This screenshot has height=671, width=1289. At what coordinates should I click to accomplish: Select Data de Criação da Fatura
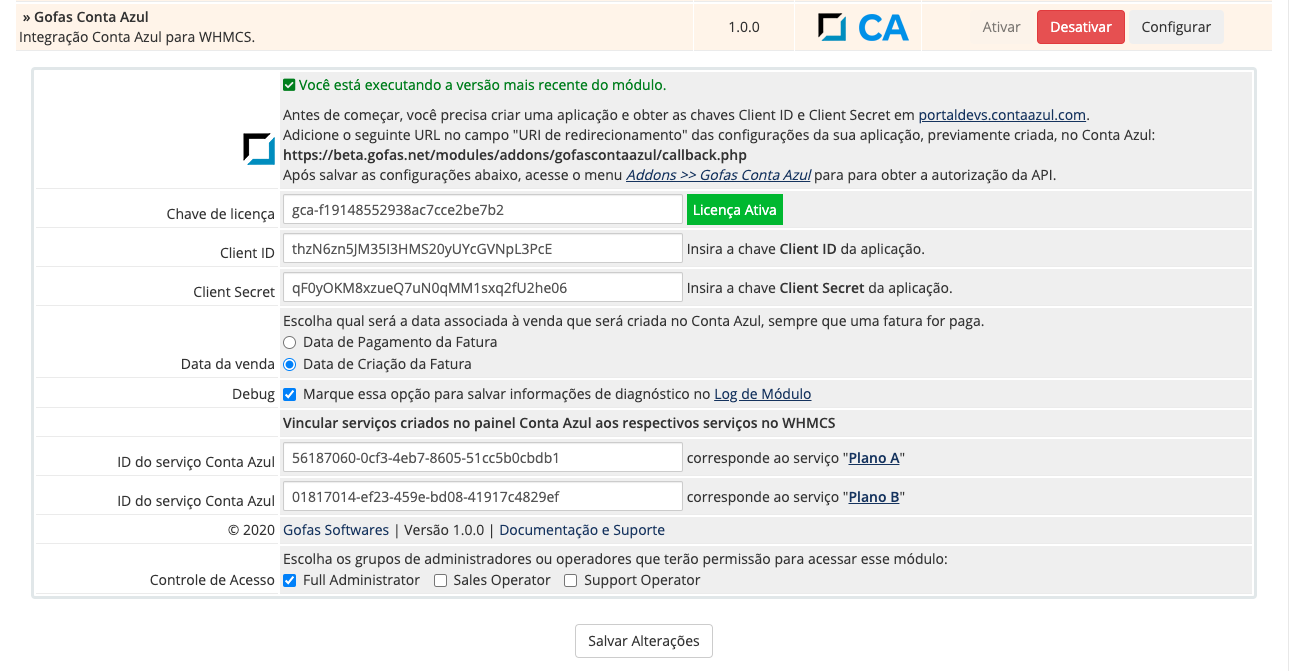pyautogui.click(x=289, y=364)
